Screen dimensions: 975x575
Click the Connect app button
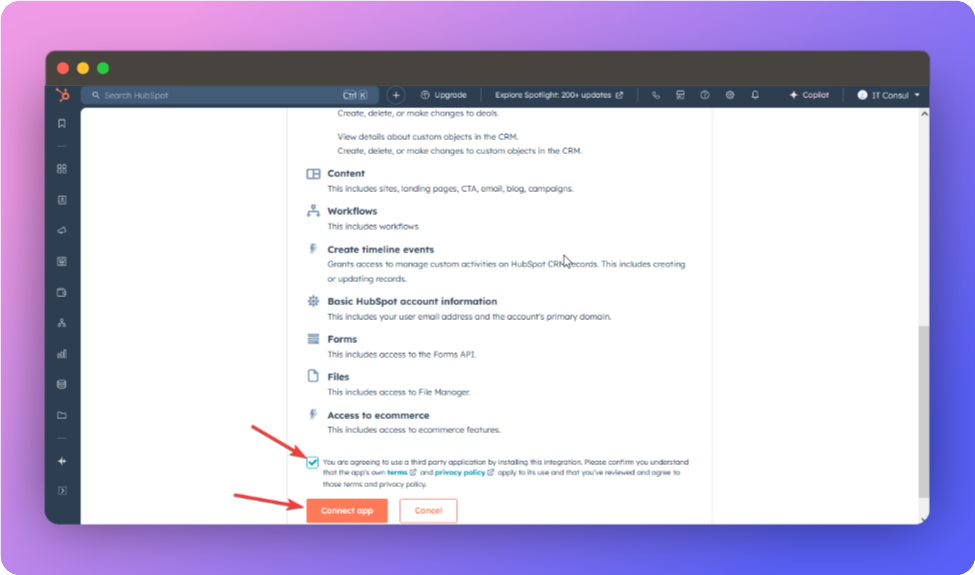click(x=347, y=510)
